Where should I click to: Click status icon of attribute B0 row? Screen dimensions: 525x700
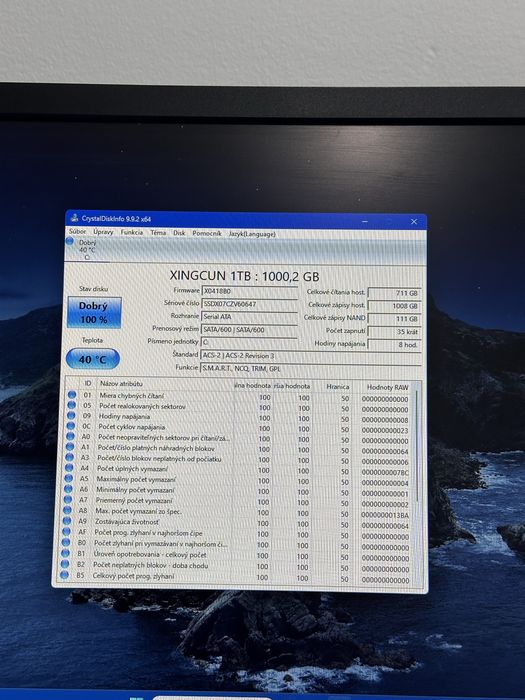[66, 542]
